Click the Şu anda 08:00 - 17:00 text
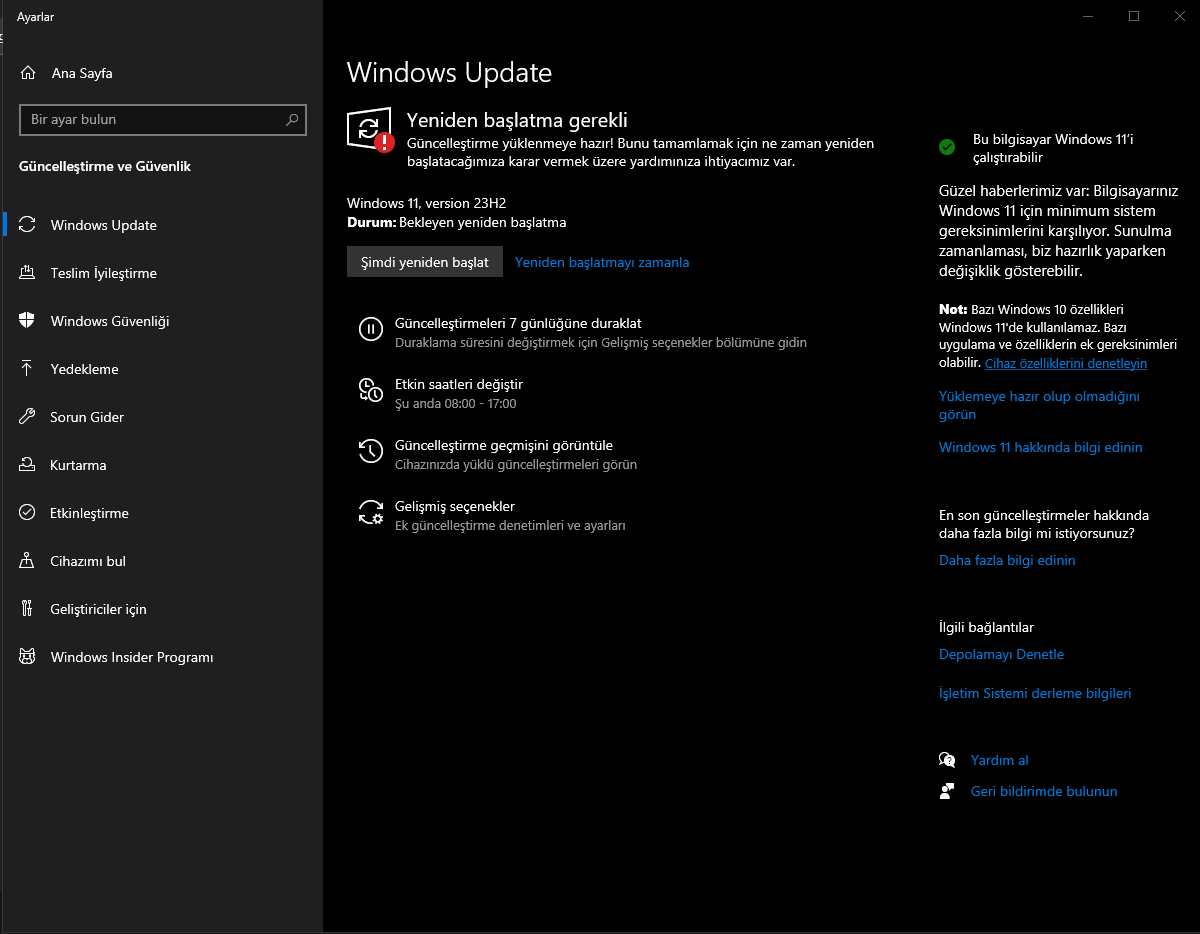 click(455, 403)
